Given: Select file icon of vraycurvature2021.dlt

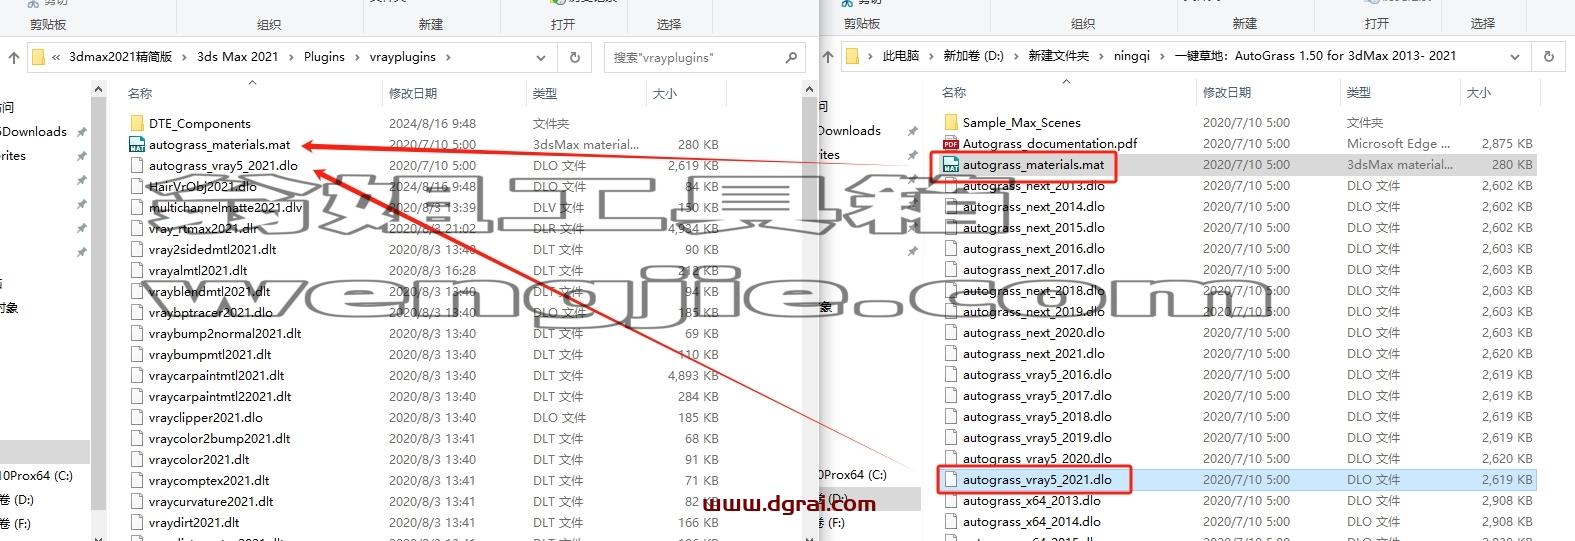Looking at the screenshot, I should [x=138, y=501].
